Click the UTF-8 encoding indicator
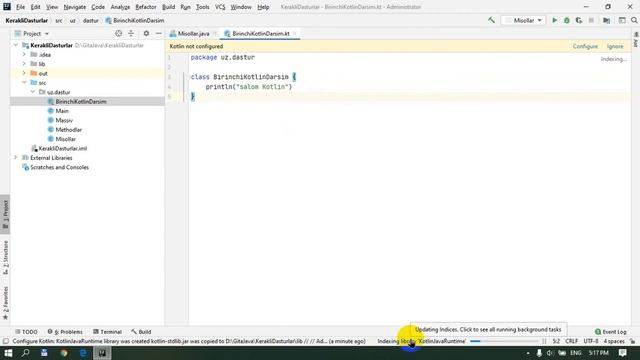The image size is (640, 360). click(x=591, y=341)
